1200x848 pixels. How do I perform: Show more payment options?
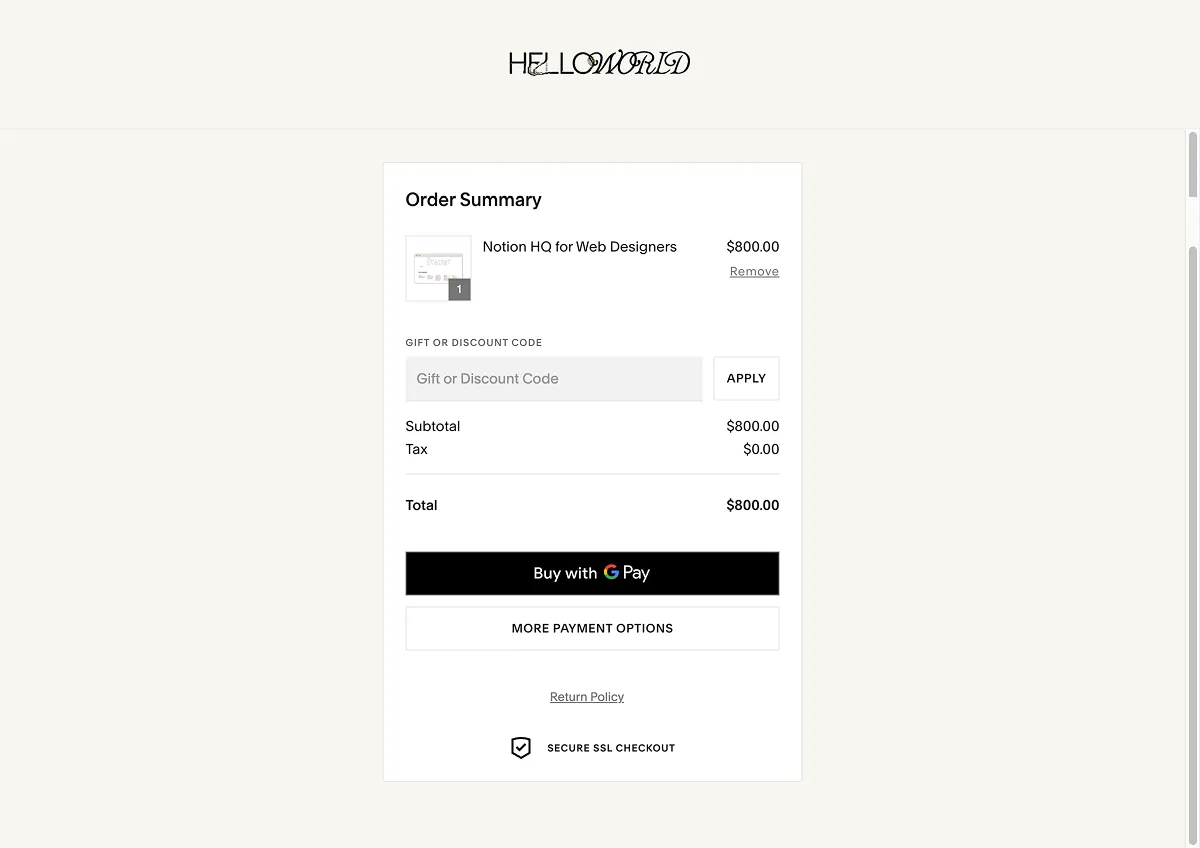(592, 629)
